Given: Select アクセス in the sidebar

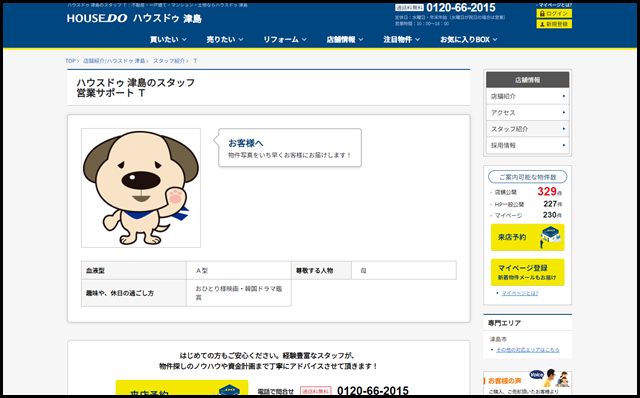Looking at the screenshot, I should pyautogui.click(x=527, y=113).
